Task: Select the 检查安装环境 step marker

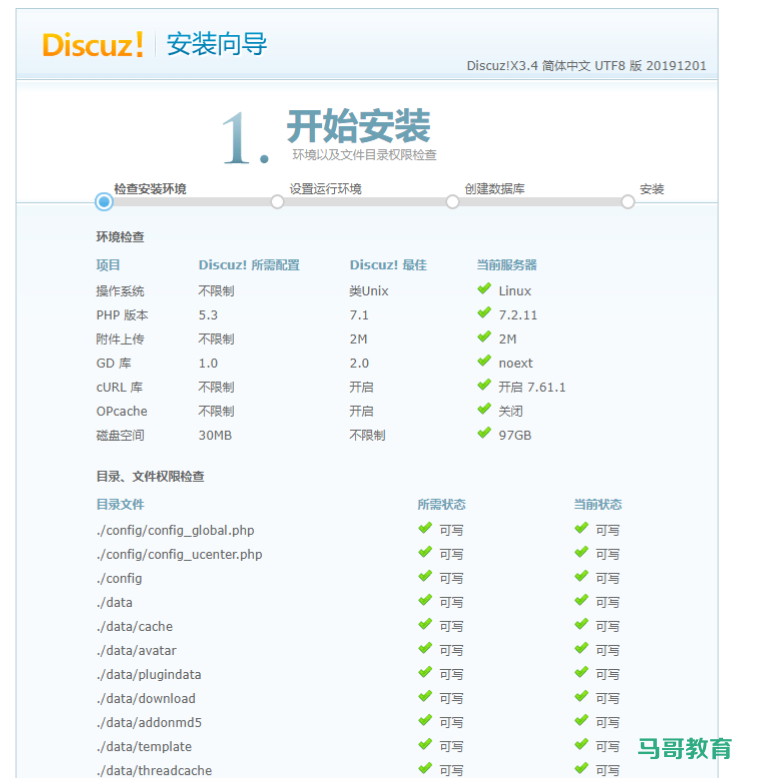Action: click(104, 202)
